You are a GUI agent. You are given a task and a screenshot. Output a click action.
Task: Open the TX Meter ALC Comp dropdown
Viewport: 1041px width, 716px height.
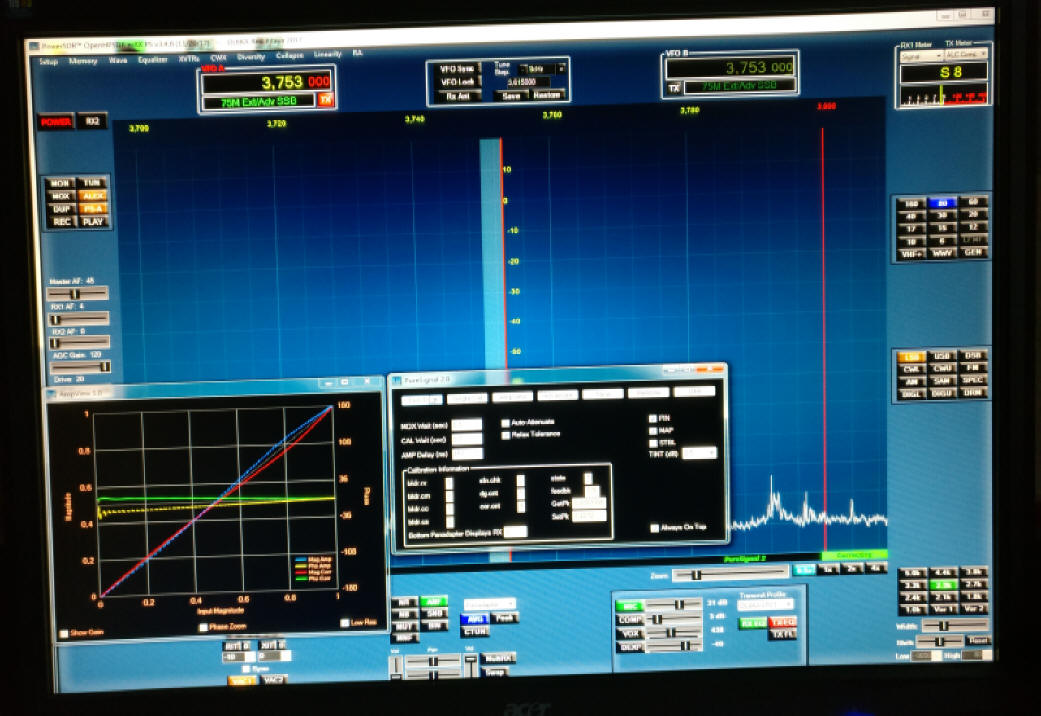[965, 54]
